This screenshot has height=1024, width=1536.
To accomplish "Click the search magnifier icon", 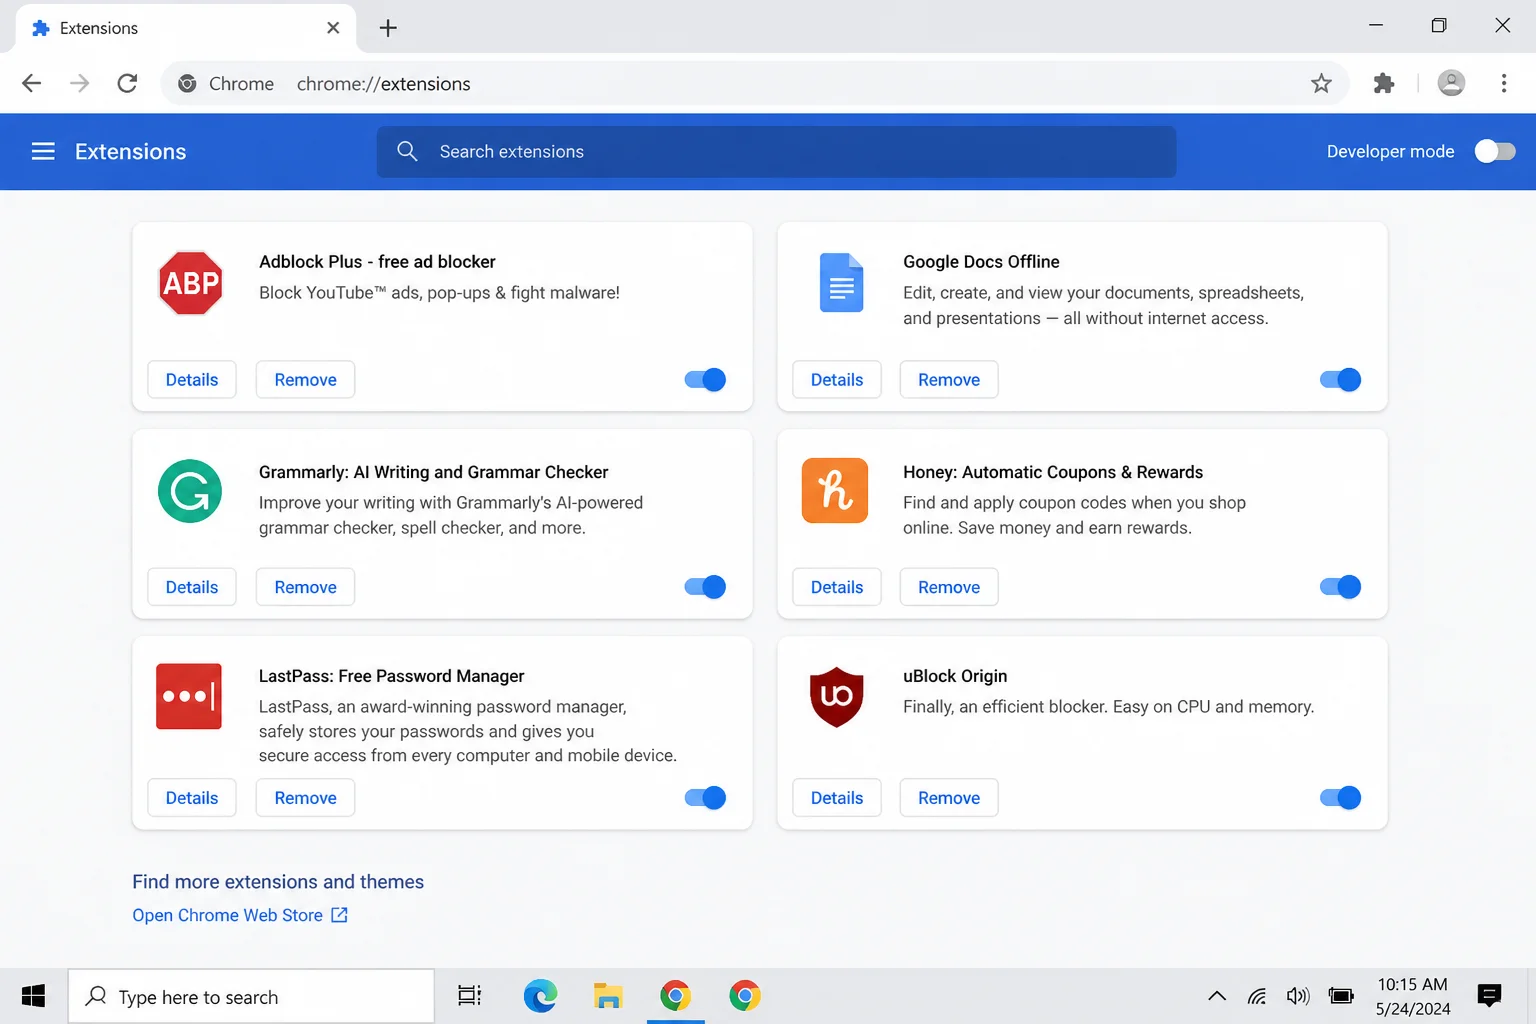I will tap(407, 151).
